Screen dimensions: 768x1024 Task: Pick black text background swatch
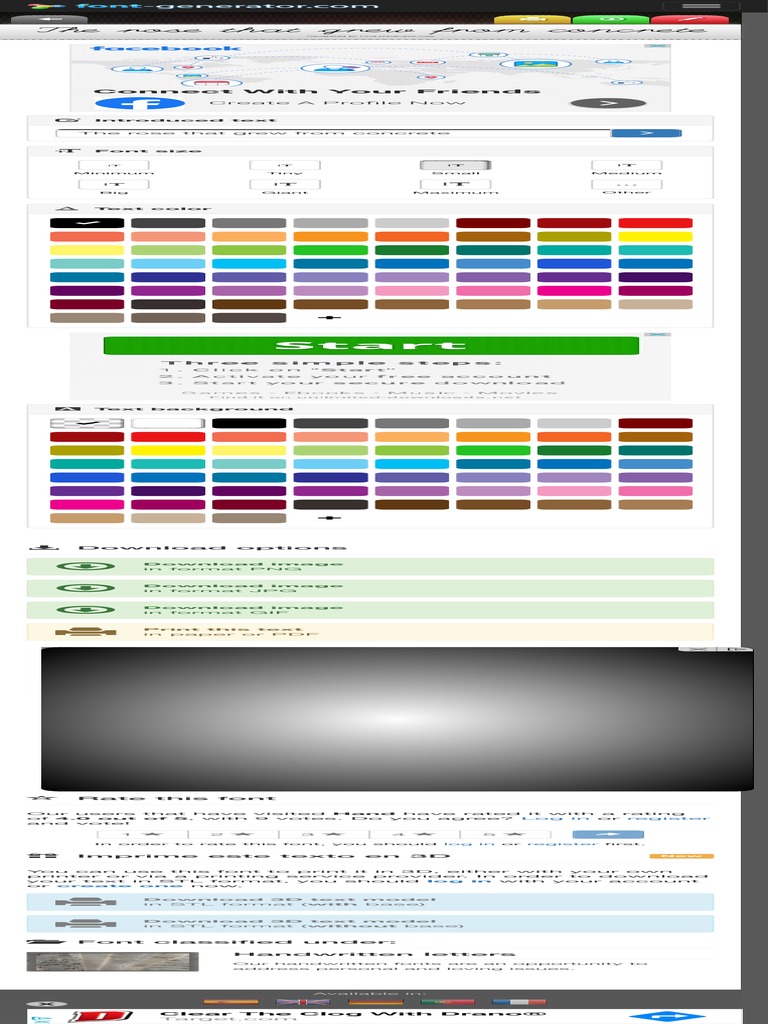pyautogui.click(x=249, y=423)
